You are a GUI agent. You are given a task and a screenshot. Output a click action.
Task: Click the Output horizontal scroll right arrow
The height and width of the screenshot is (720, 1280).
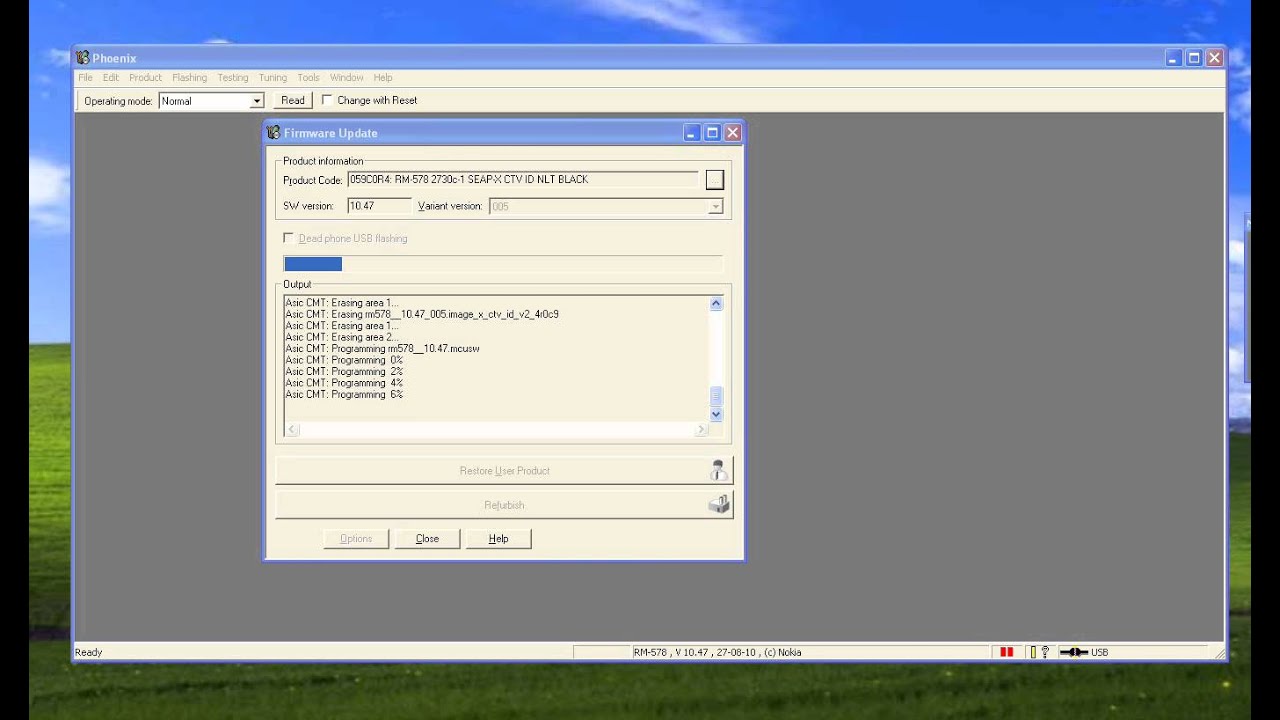(701, 430)
